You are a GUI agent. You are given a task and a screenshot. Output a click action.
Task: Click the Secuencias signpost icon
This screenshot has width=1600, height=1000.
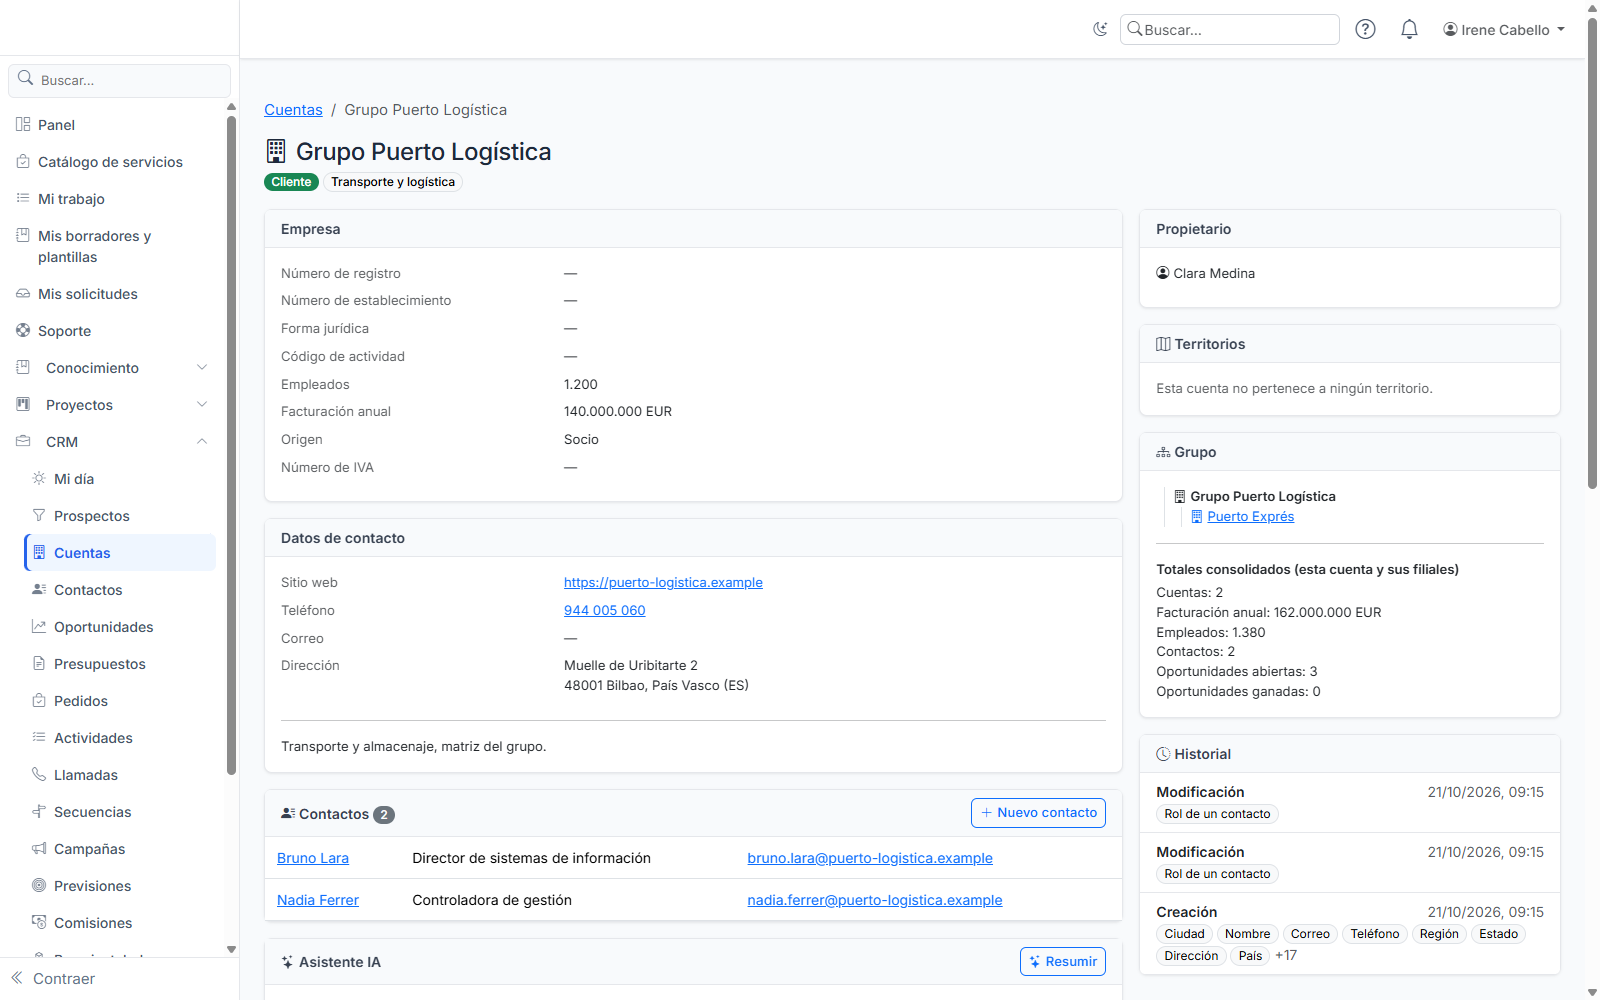pos(39,812)
